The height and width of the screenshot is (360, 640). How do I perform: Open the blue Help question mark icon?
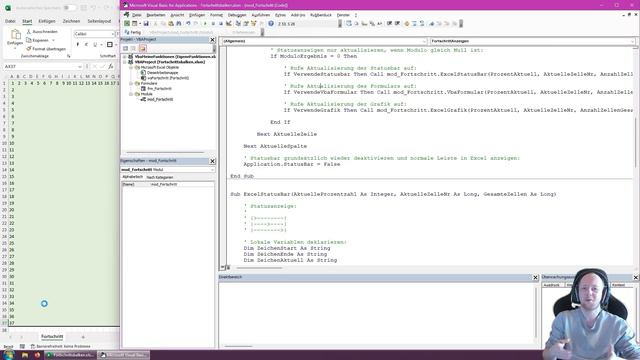271,24
